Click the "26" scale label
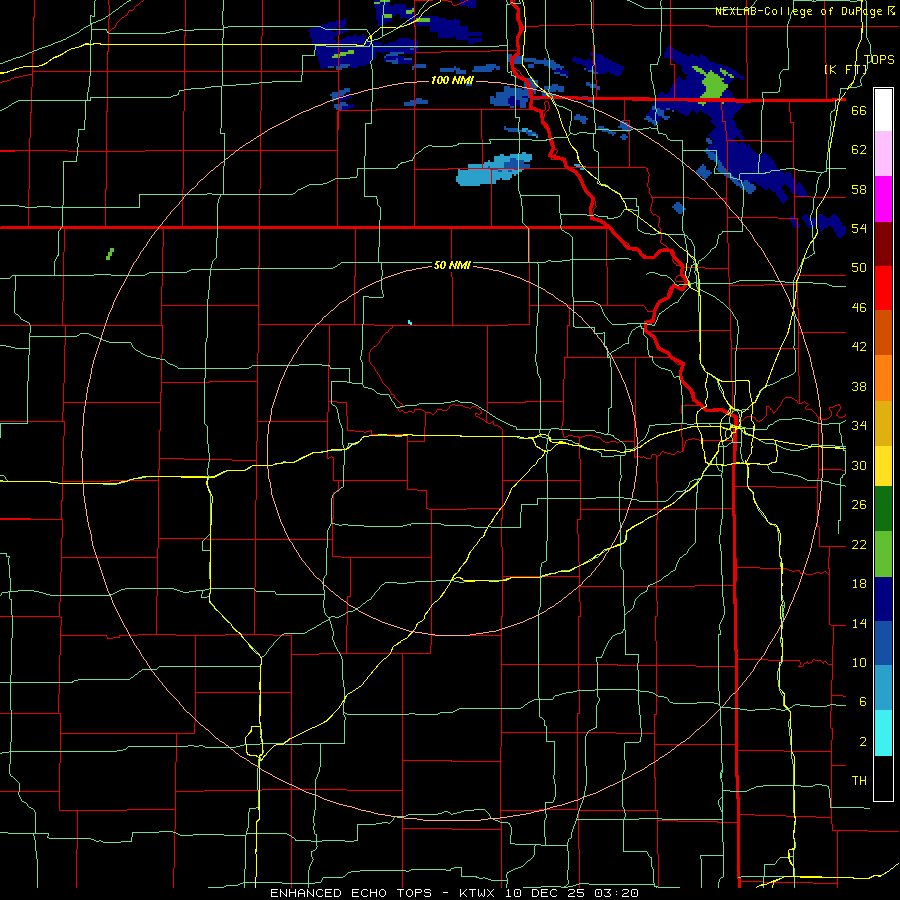900x900 pixels. click(x=859, y=505)
